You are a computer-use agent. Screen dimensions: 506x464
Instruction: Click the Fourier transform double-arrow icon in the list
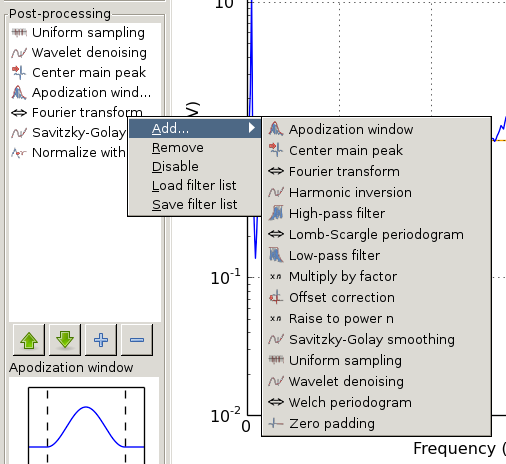click(19, 113)
